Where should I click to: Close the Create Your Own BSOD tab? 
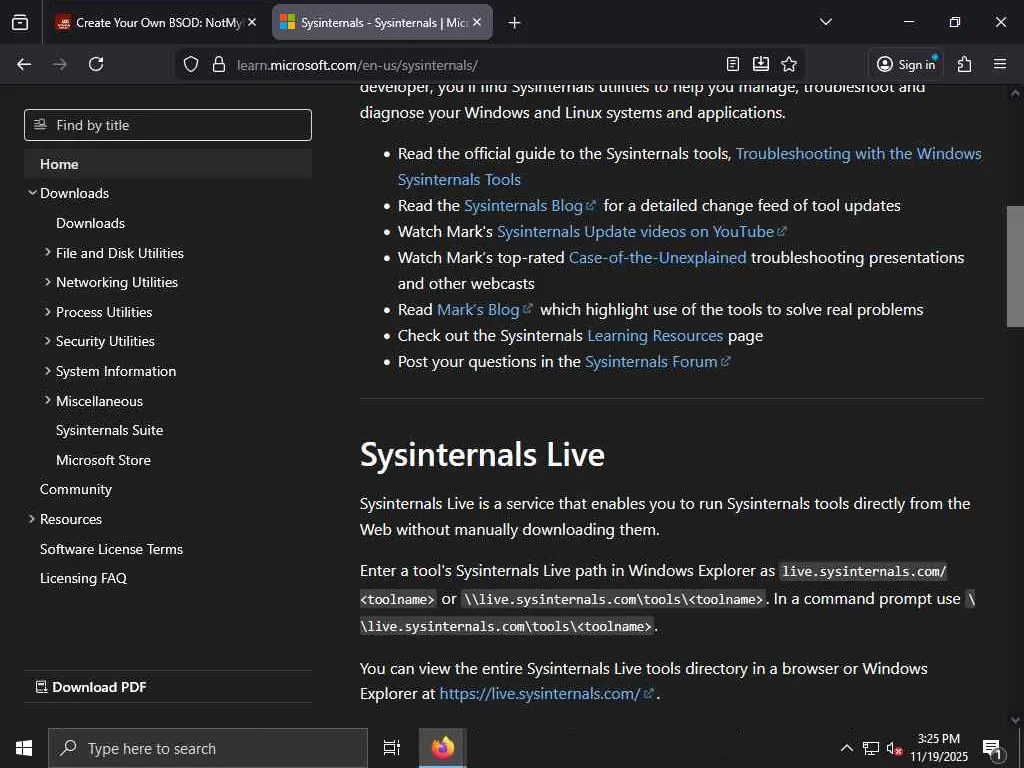tap(252, 22)
